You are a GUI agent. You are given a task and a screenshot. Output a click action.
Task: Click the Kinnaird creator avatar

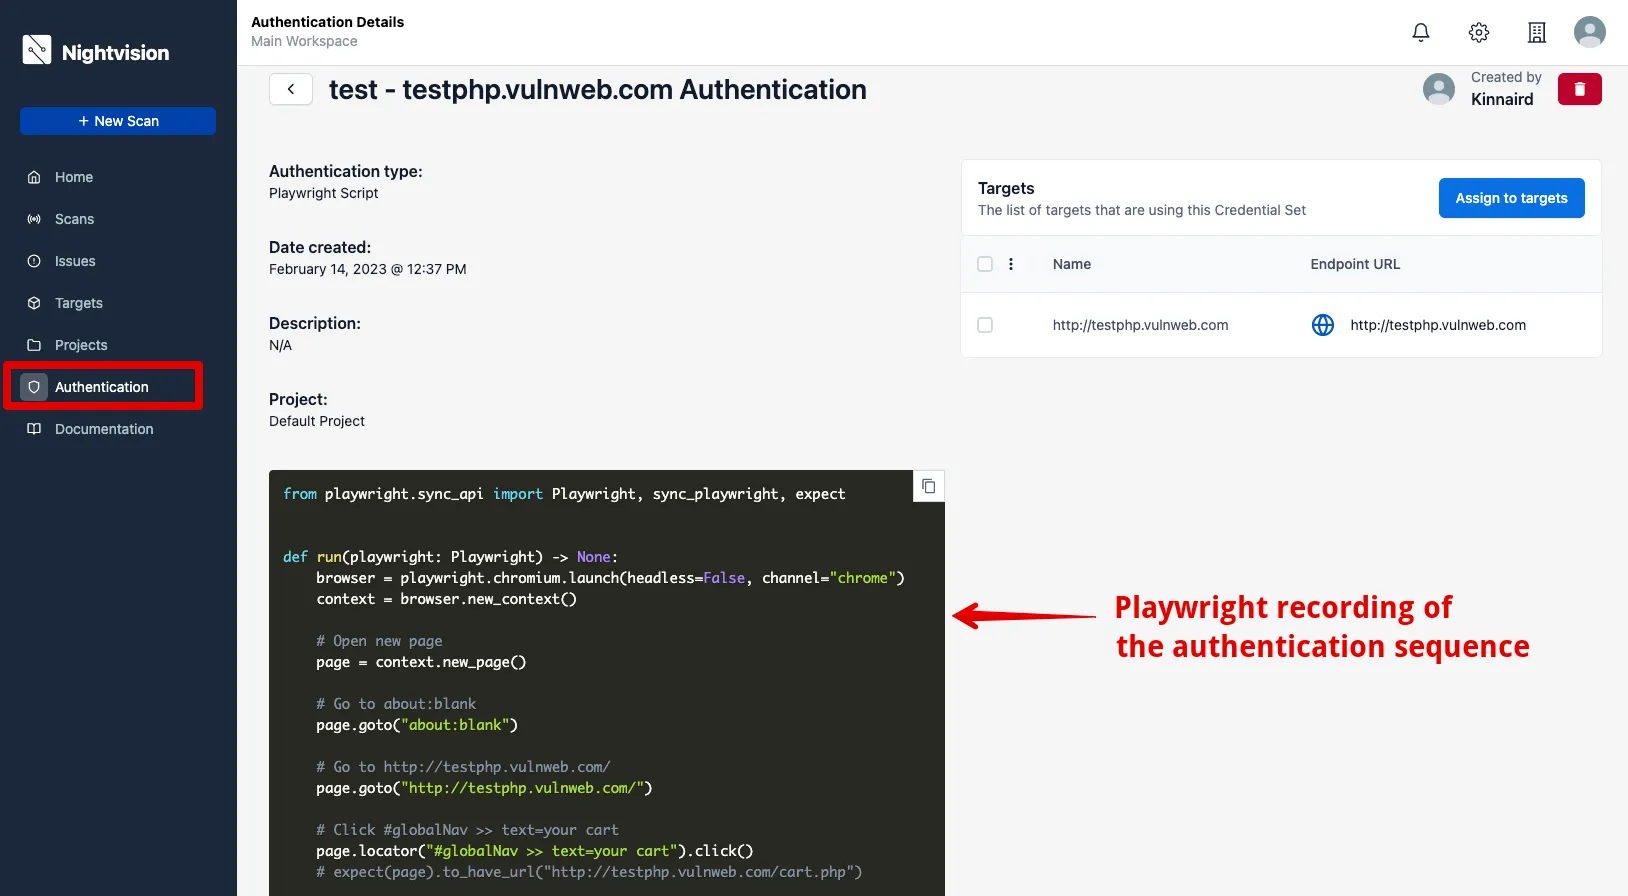click(1439, 89)
